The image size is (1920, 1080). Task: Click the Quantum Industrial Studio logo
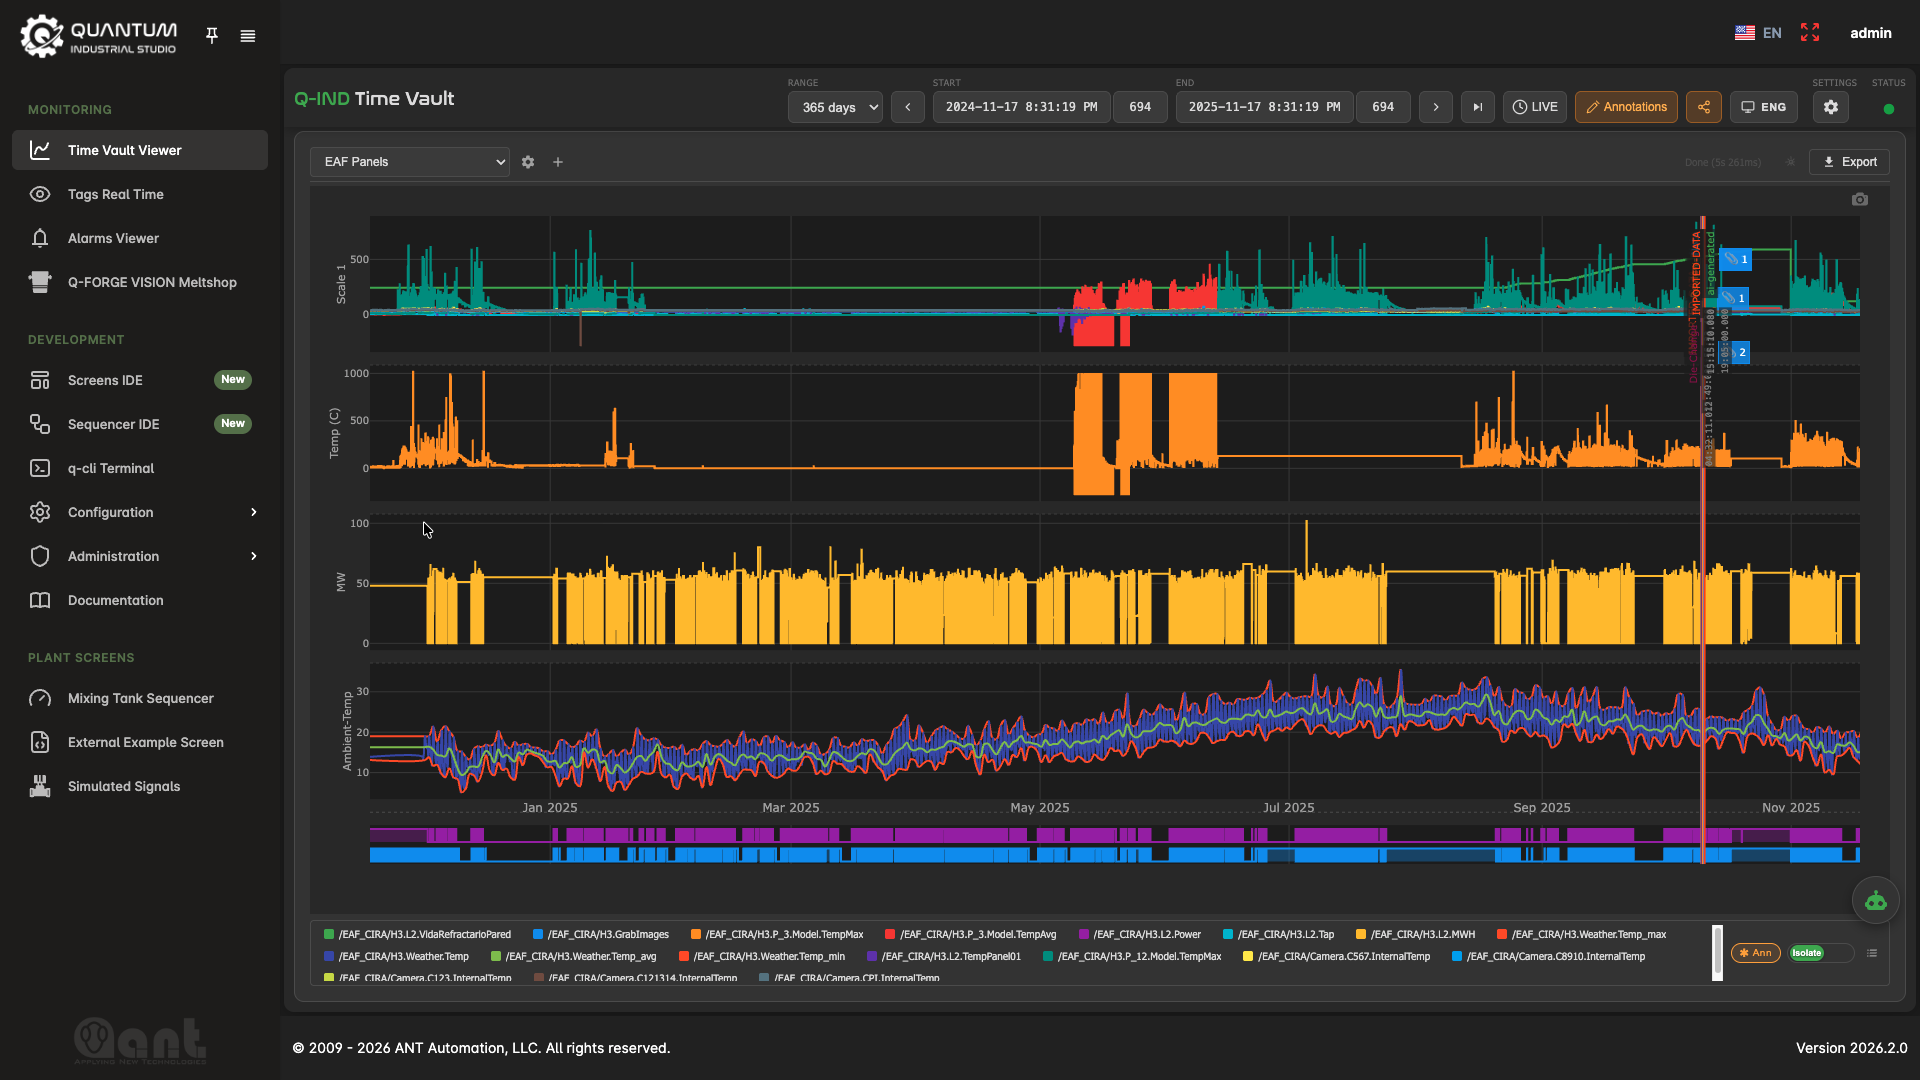98,36
